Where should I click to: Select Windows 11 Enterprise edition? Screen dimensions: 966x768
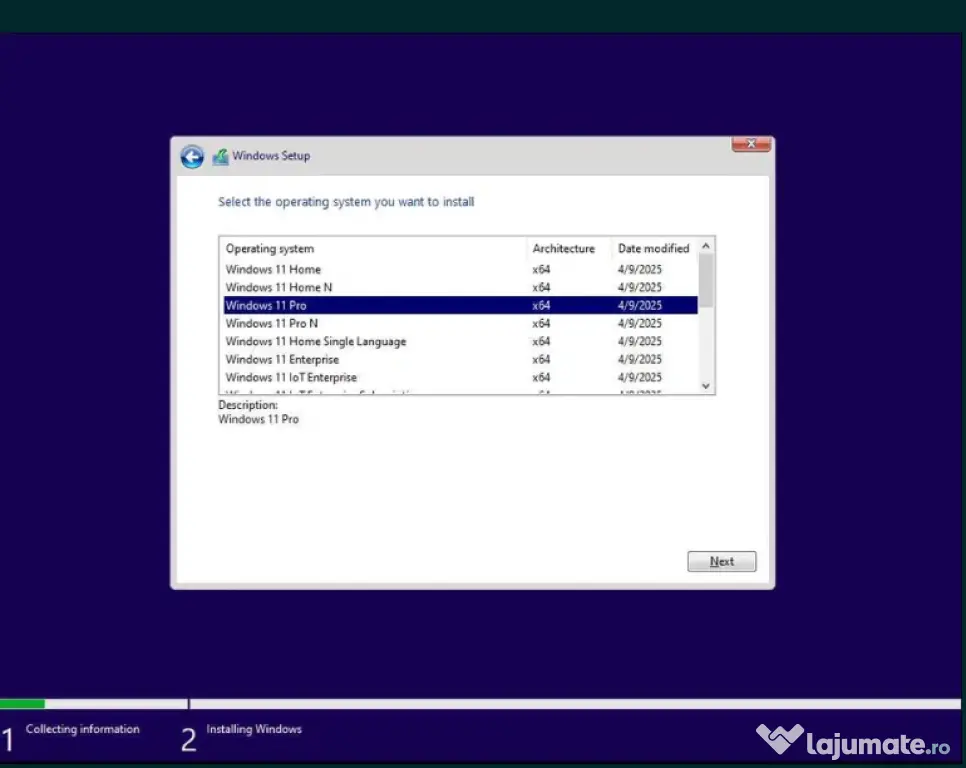point(282,360)
